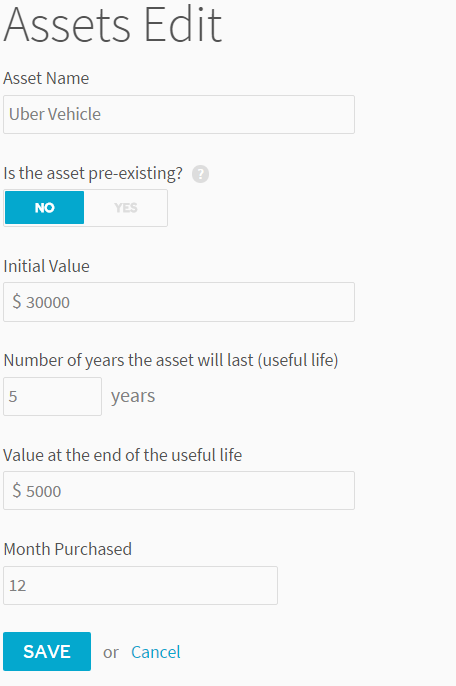Cancel editing the asset
456x686 pixels.
155,652
